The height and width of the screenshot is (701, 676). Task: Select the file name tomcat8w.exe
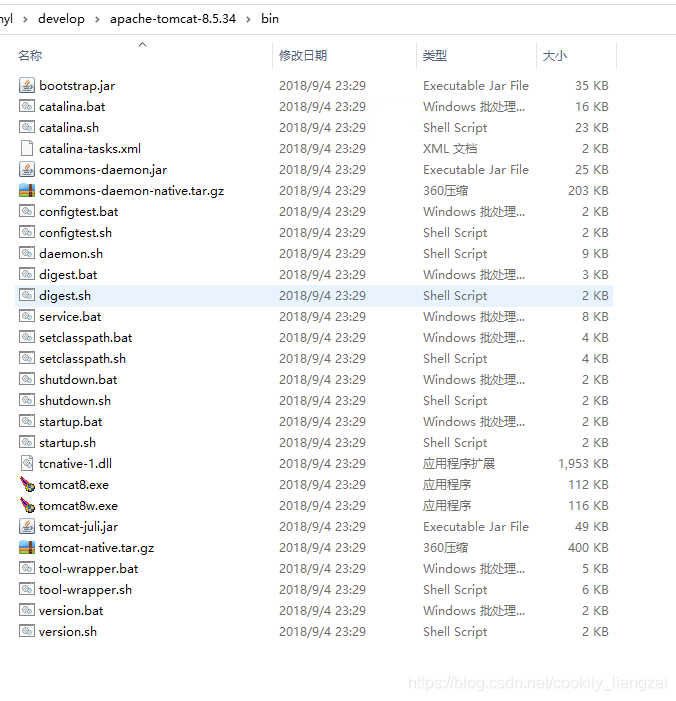(78, 506)
